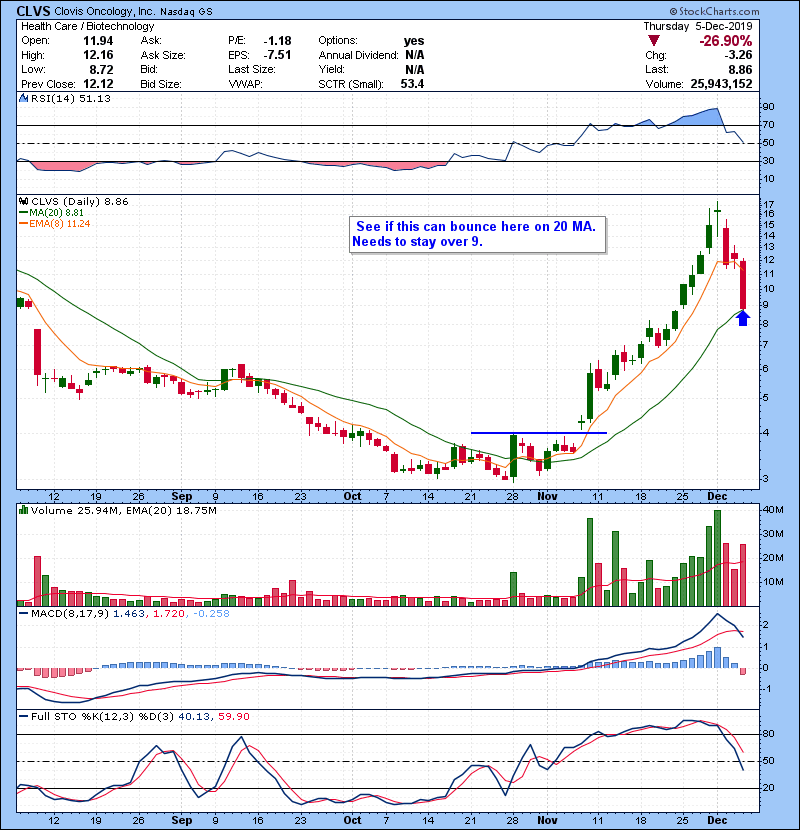
Task: Select the Low price value 8.72
Action: [x=101, y=69]
